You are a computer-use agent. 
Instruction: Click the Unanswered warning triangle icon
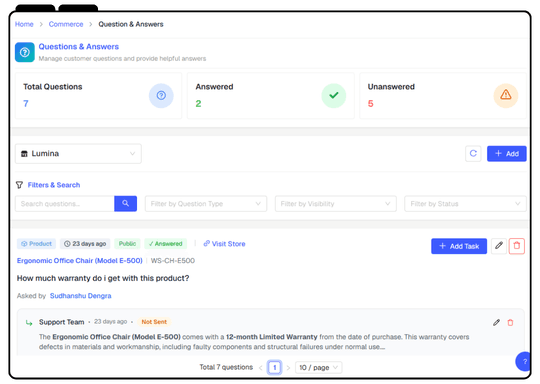click(x=506, y=95)
